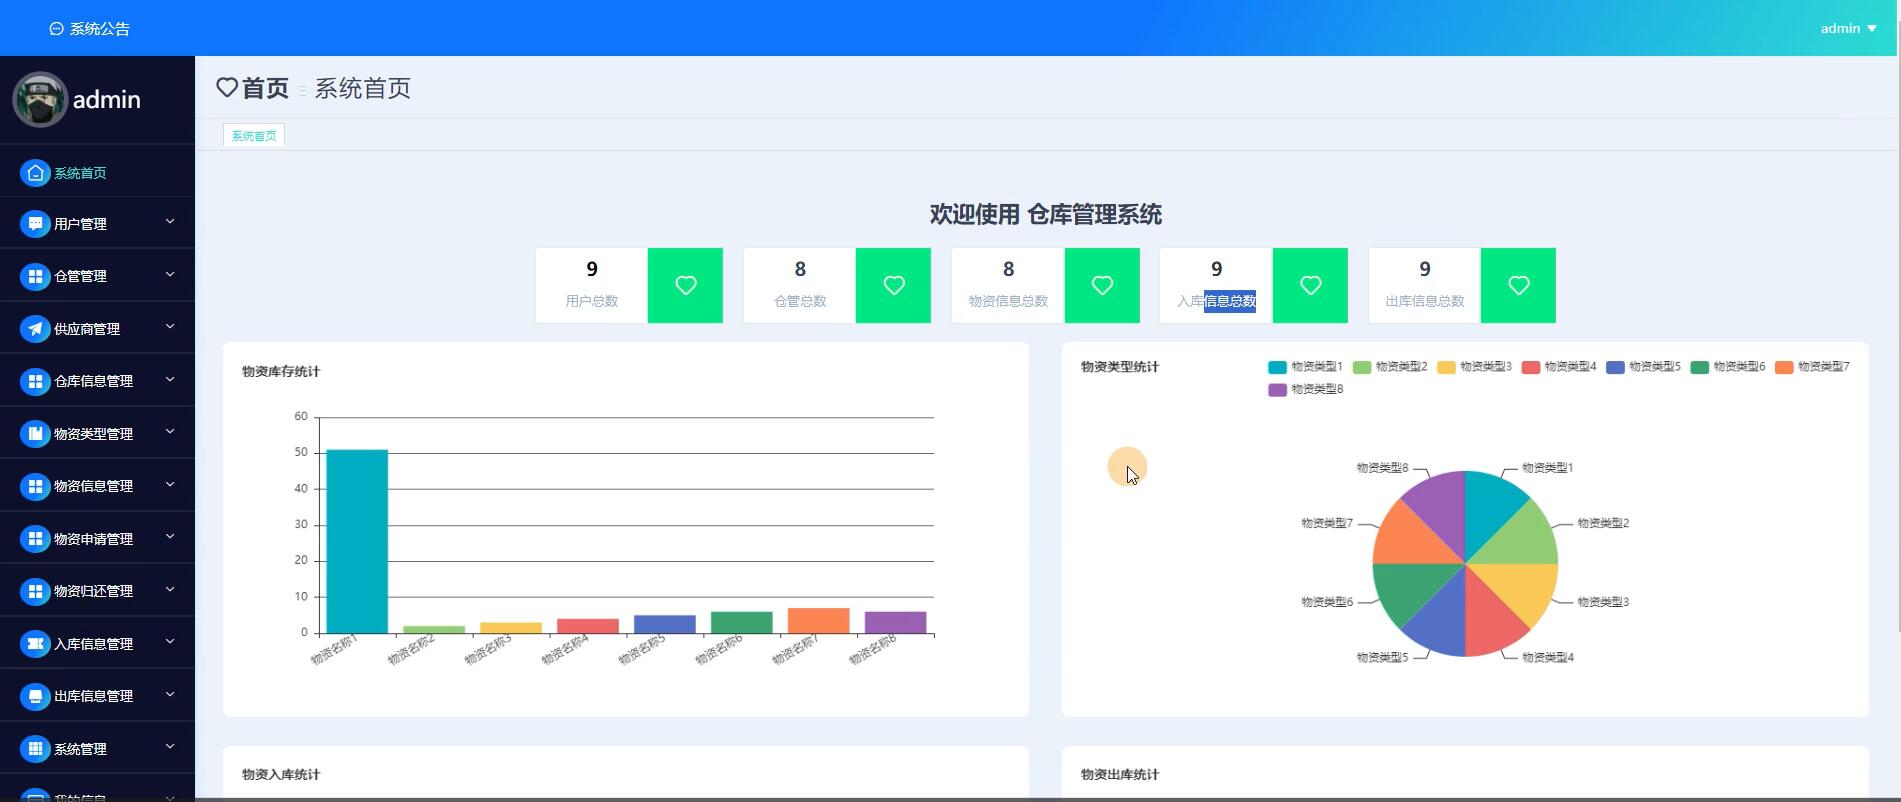The image size is (1901, 802).
Task: Click the 仓库信息管理 sidebar icon
Action: [35, 381]
